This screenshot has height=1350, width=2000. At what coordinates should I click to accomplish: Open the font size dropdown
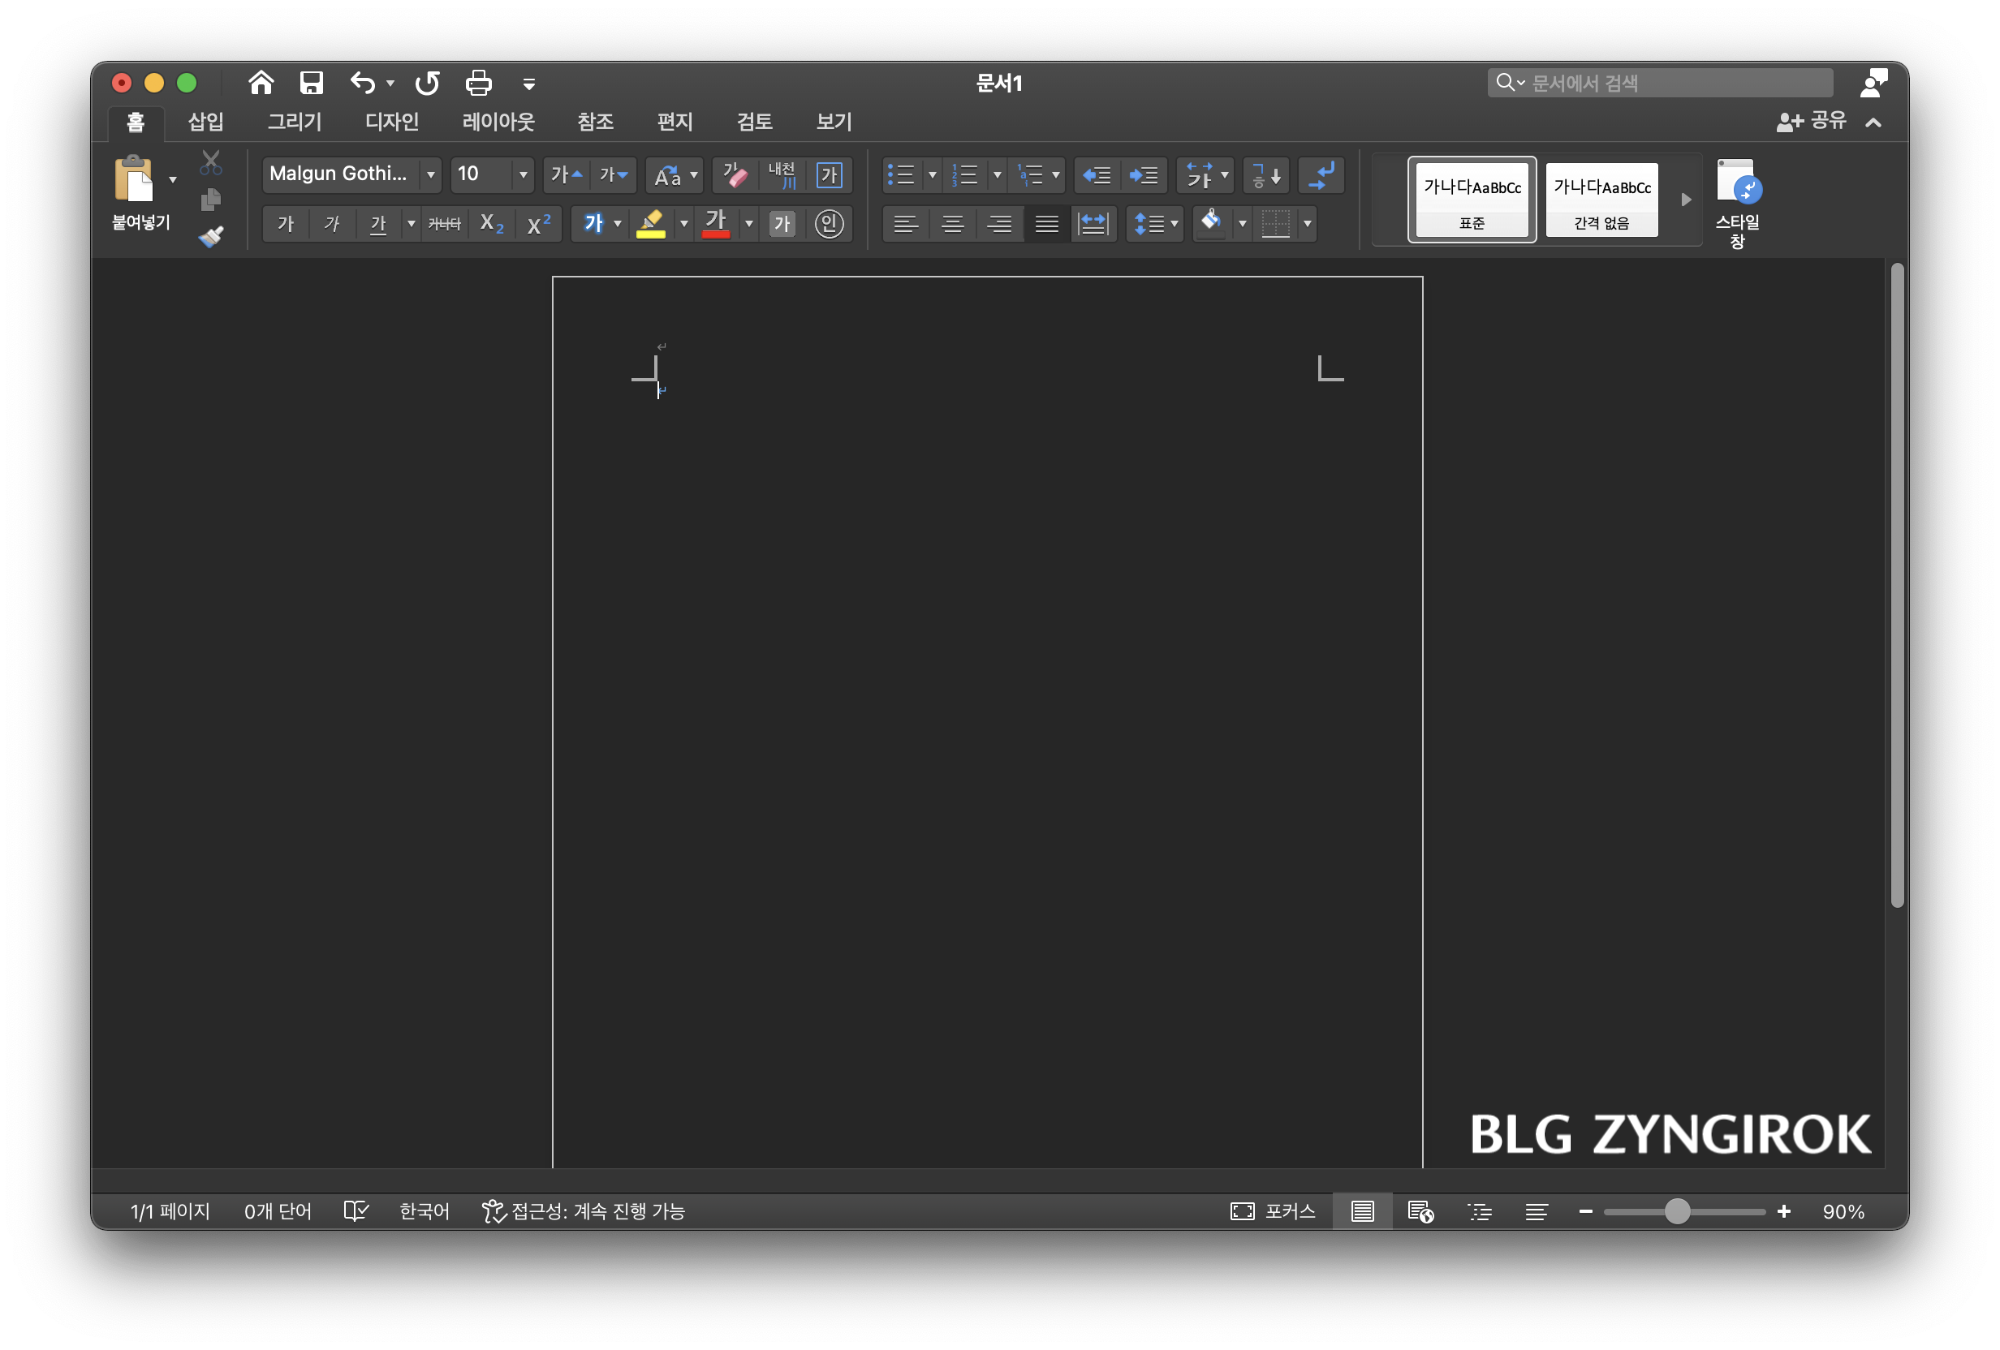point(522,174)
